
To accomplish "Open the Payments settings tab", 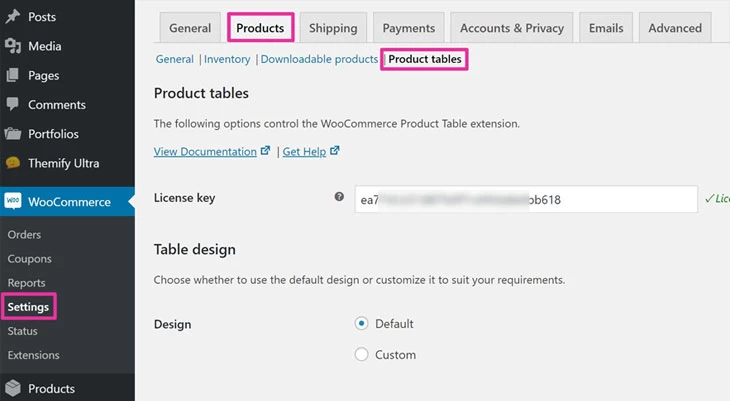I will coord(409,28).
